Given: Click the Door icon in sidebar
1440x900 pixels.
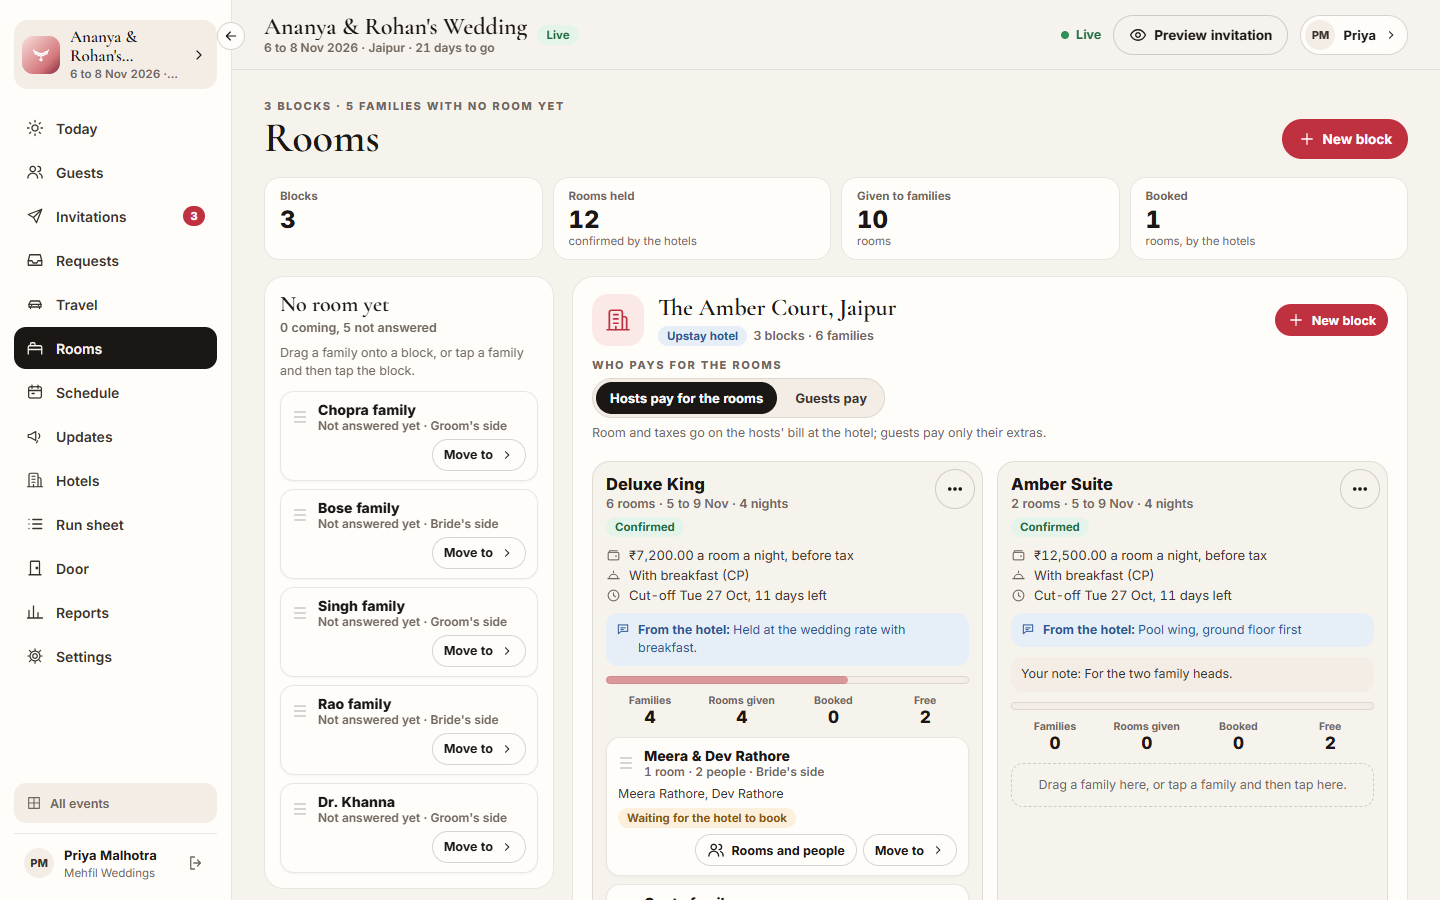Looking at the screenshot, I should point(35,569).
